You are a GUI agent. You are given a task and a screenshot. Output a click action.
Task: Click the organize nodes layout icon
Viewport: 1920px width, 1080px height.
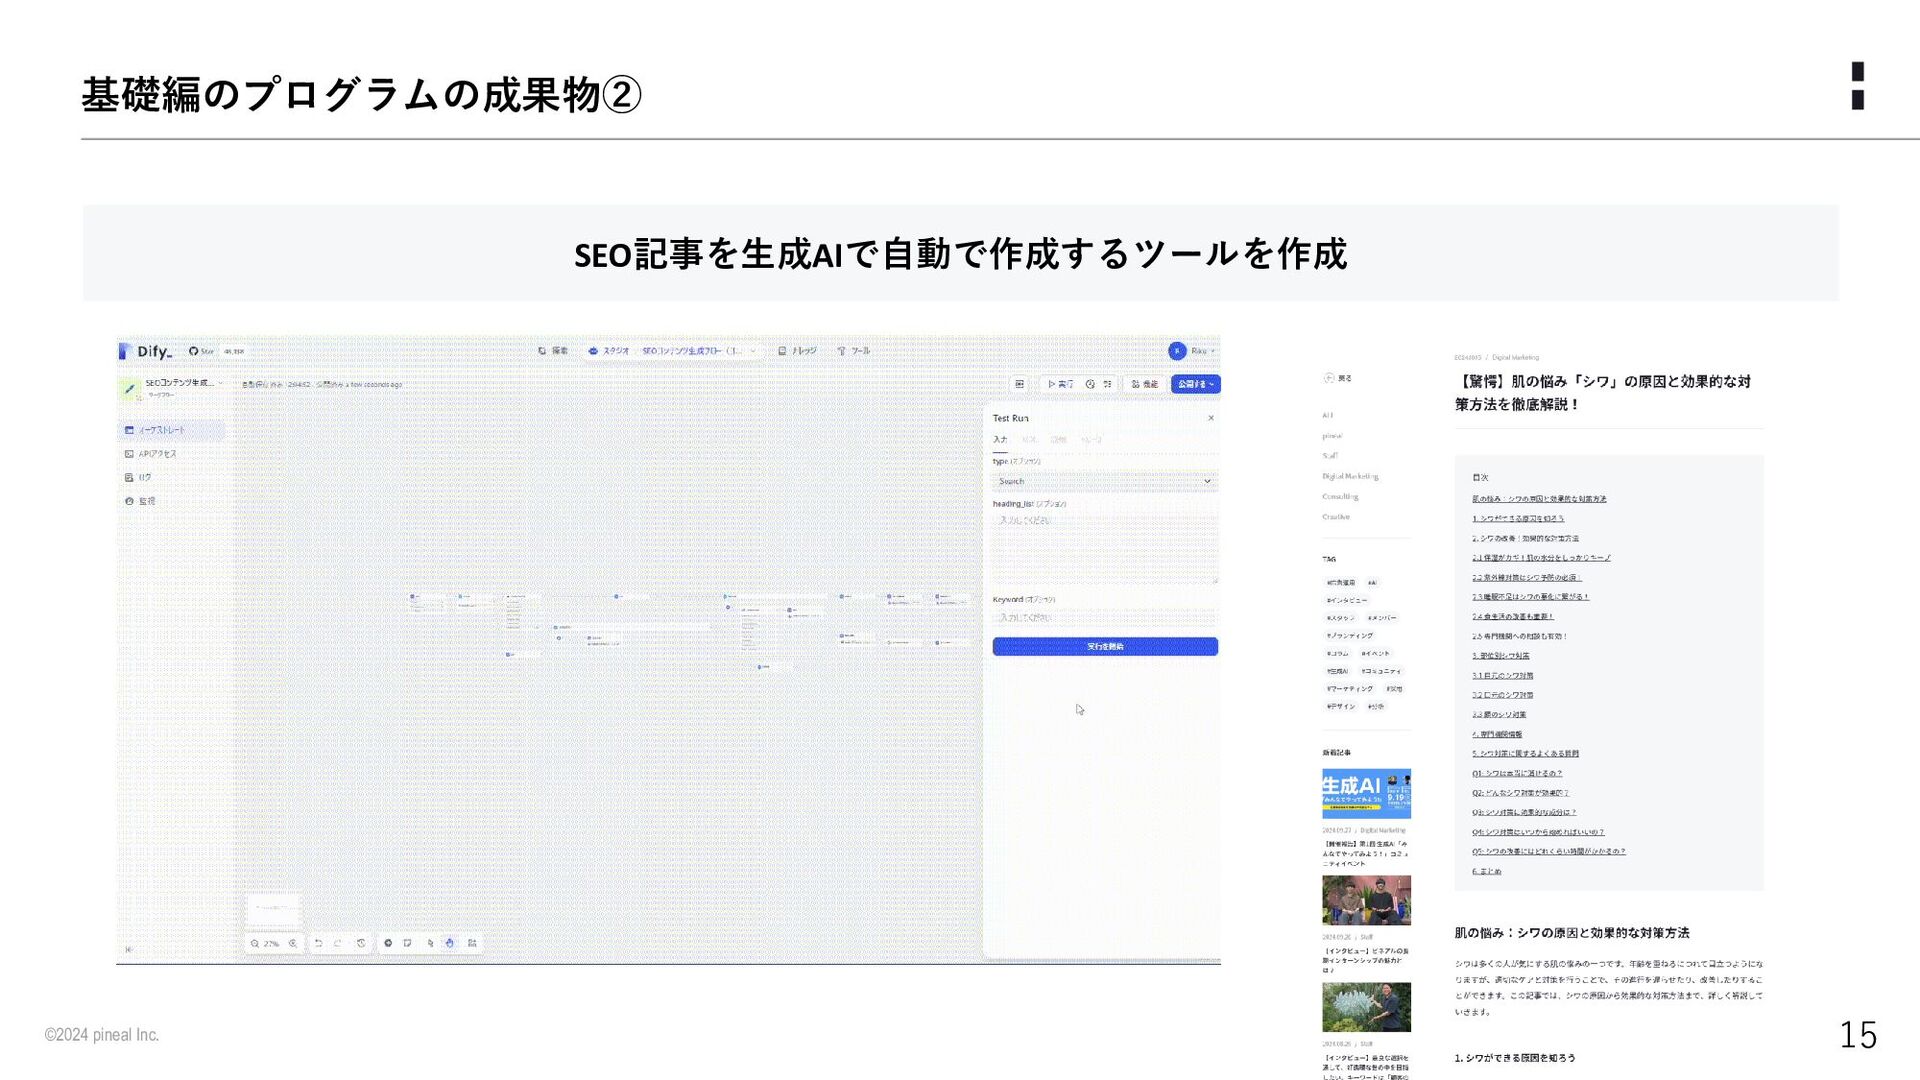pyautogui.click(x=472, y=943)
